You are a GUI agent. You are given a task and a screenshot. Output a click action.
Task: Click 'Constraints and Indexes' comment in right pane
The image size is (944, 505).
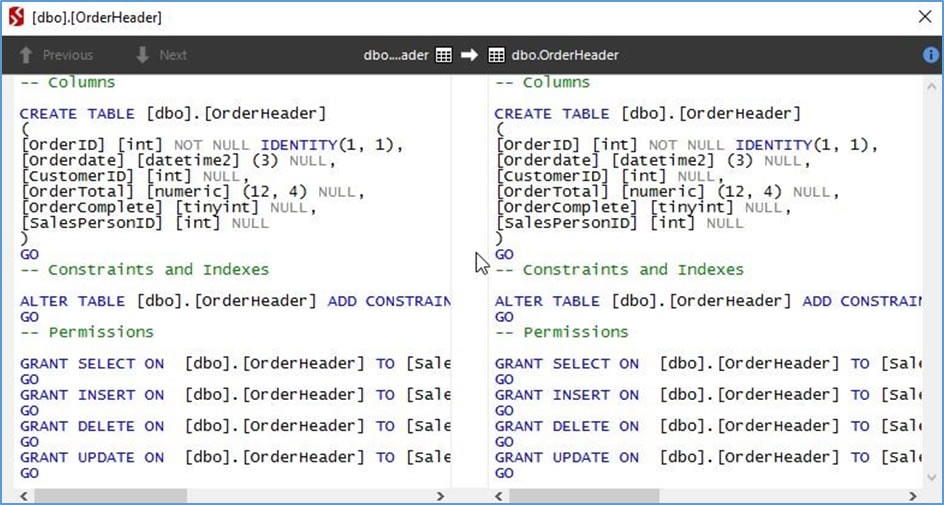coord(620,270)
